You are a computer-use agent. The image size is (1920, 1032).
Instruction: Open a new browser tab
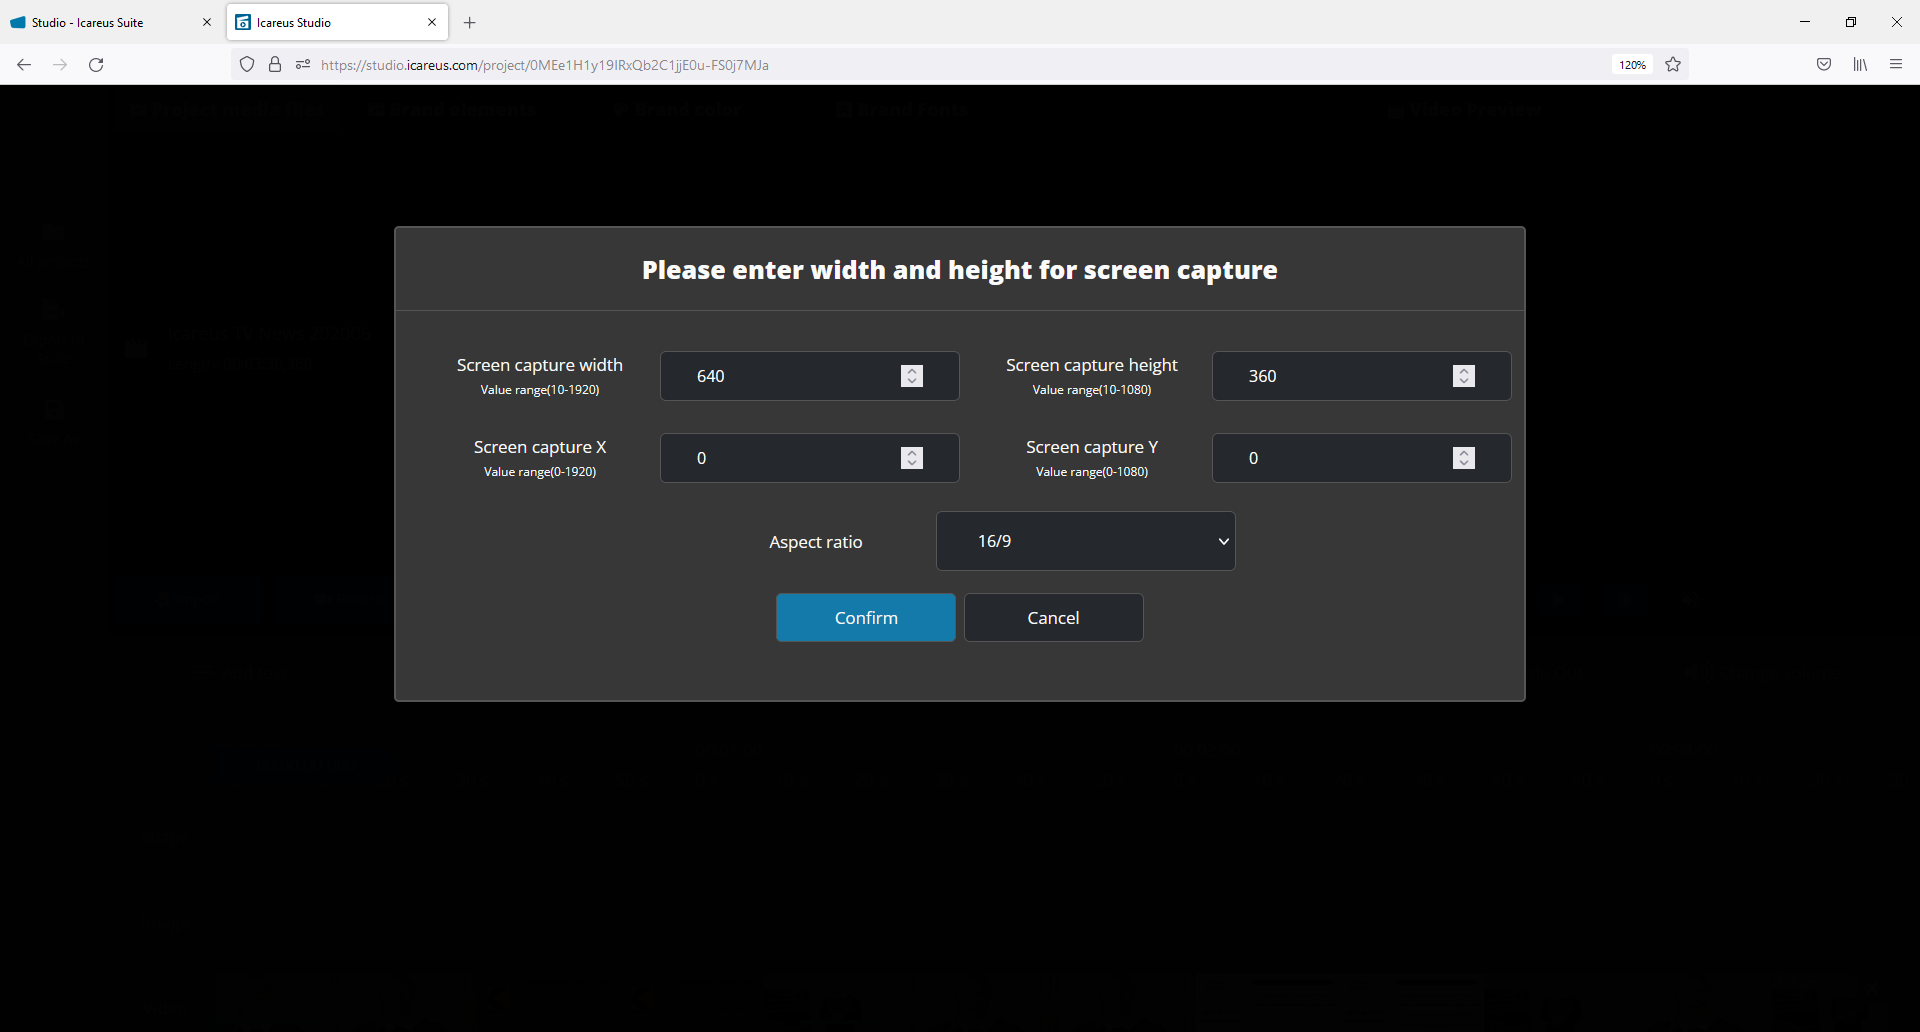click(470, 22)
